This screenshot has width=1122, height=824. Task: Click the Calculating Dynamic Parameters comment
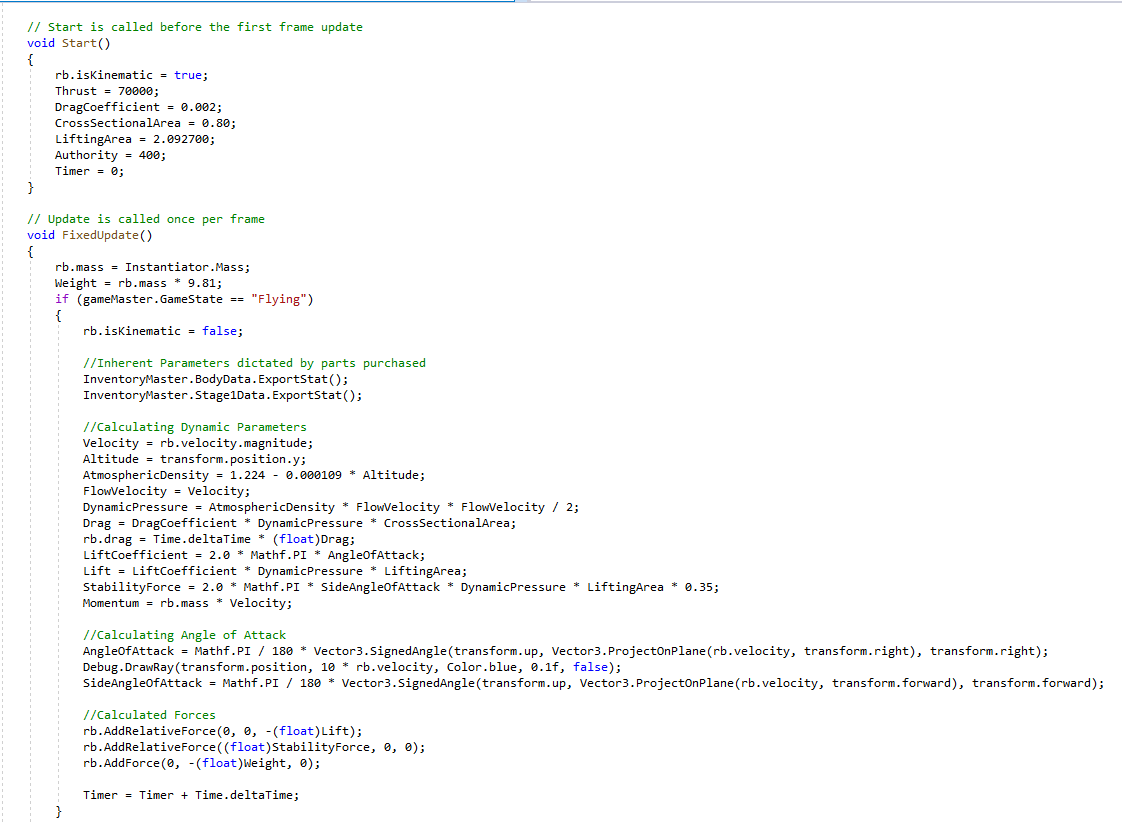(x=195, y=426)
